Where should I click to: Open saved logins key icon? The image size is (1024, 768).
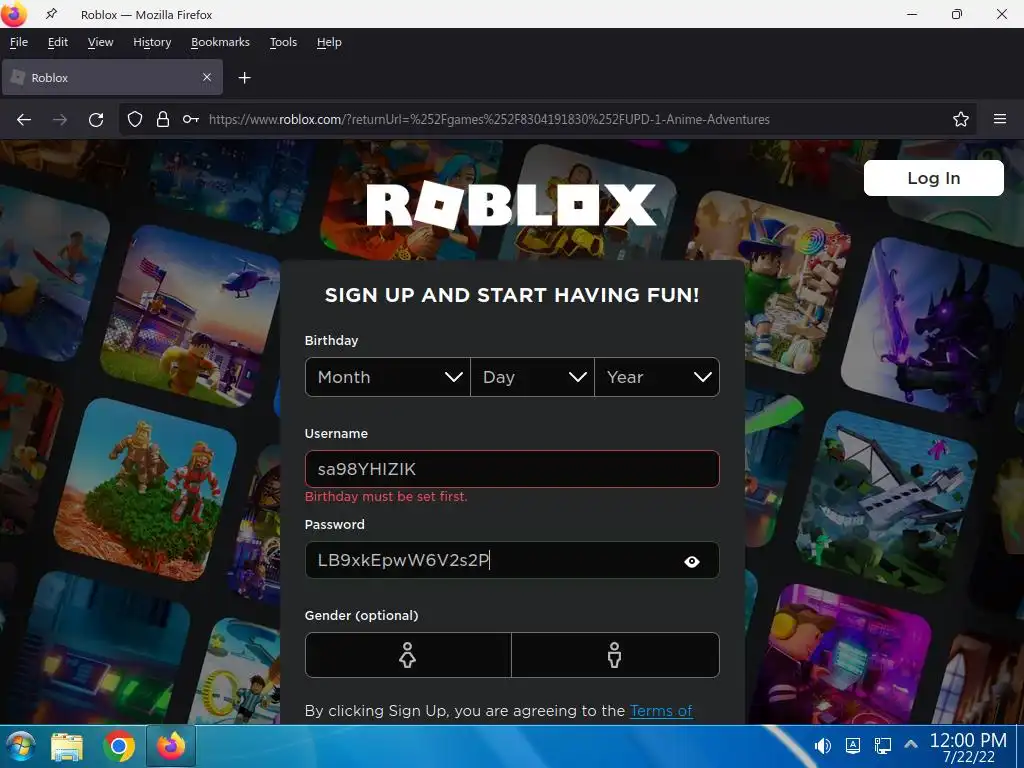click(191, 119)
